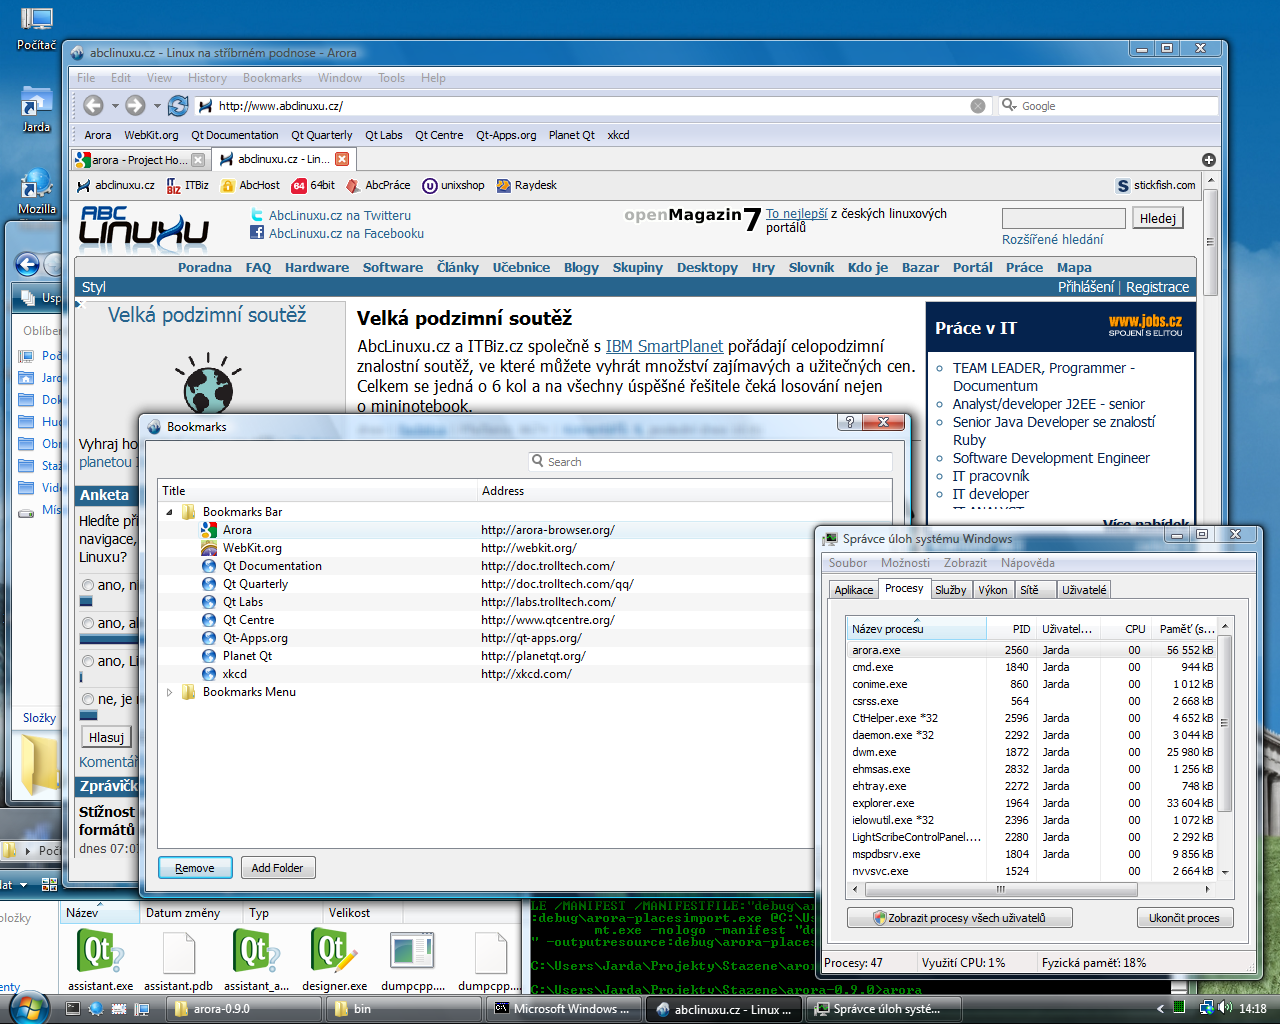Image resolution: width=1280 pixels, height=1024 pixels.
Task: Select the poll radio option 'ano, Li'
Action: pyautogui.click(x=88, y=661)
